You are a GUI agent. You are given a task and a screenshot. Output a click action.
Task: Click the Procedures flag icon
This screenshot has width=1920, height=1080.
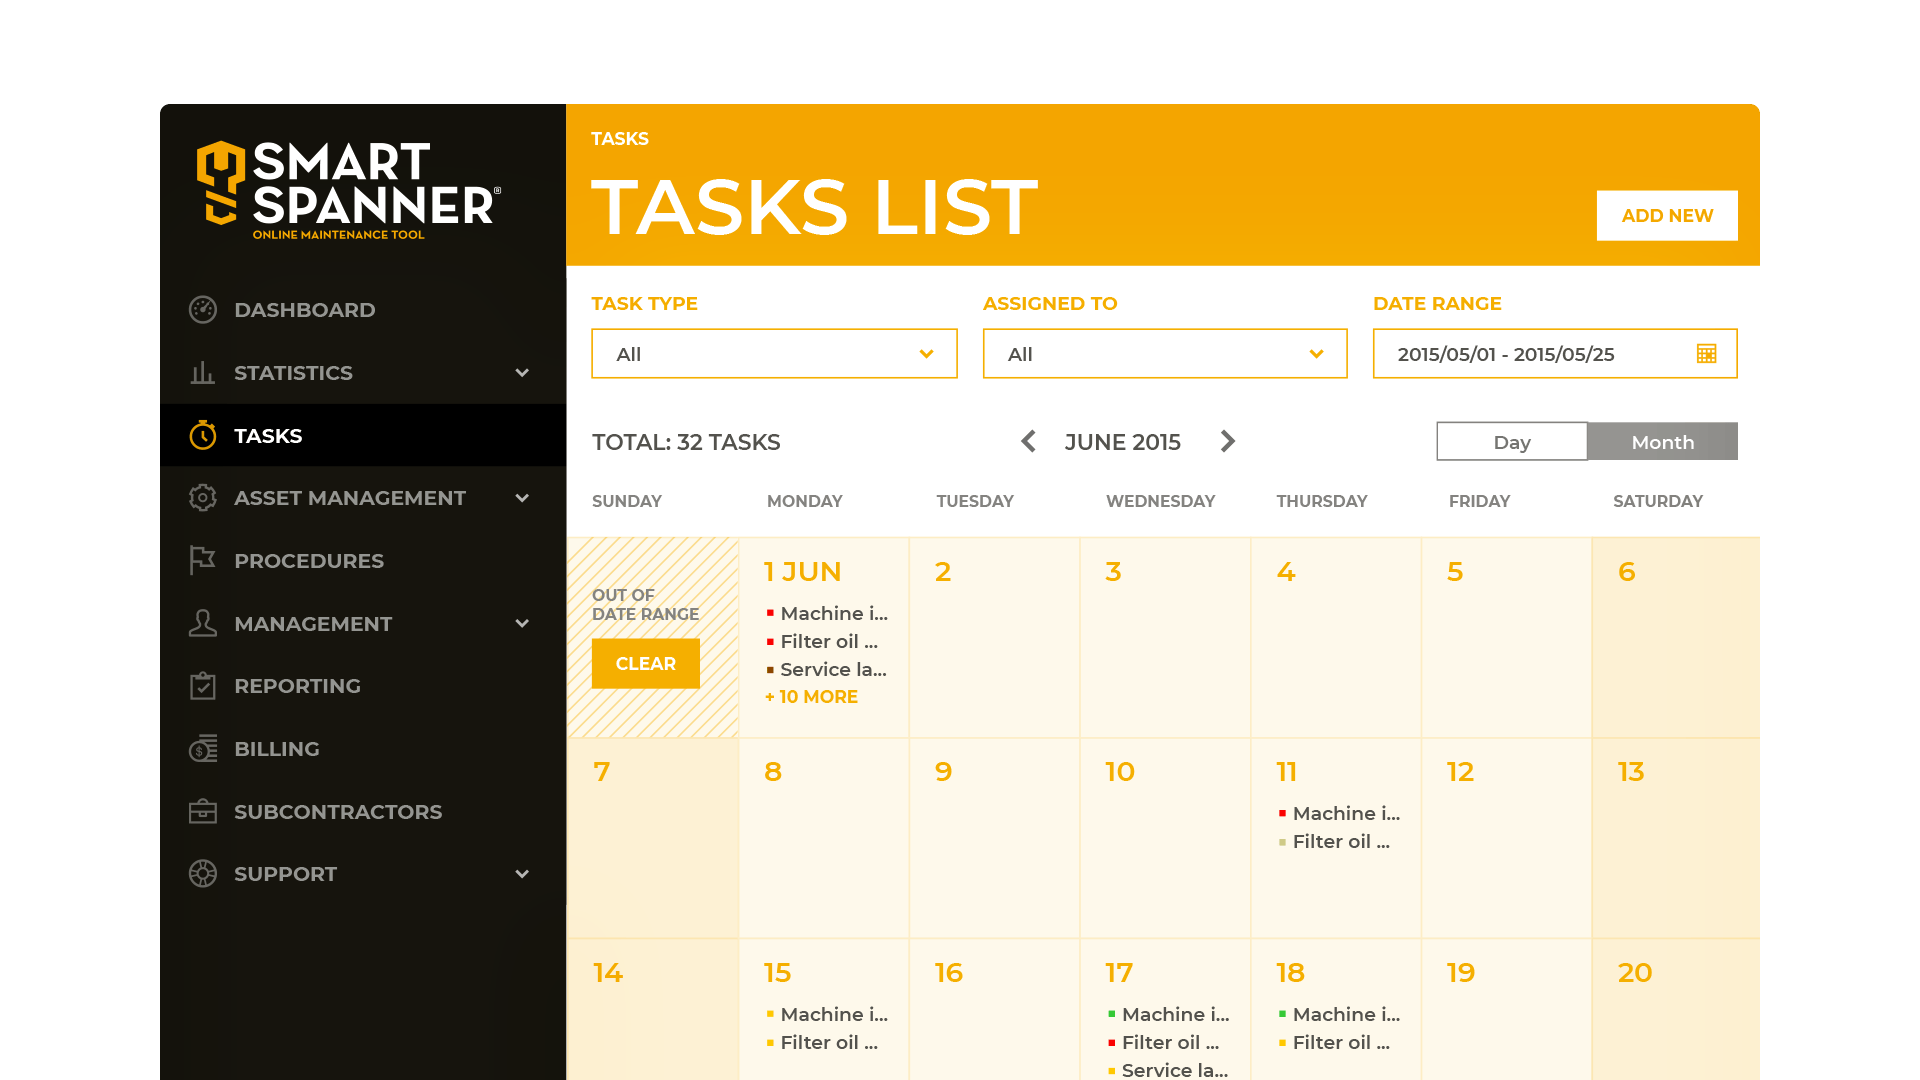(x=203, y=560)
